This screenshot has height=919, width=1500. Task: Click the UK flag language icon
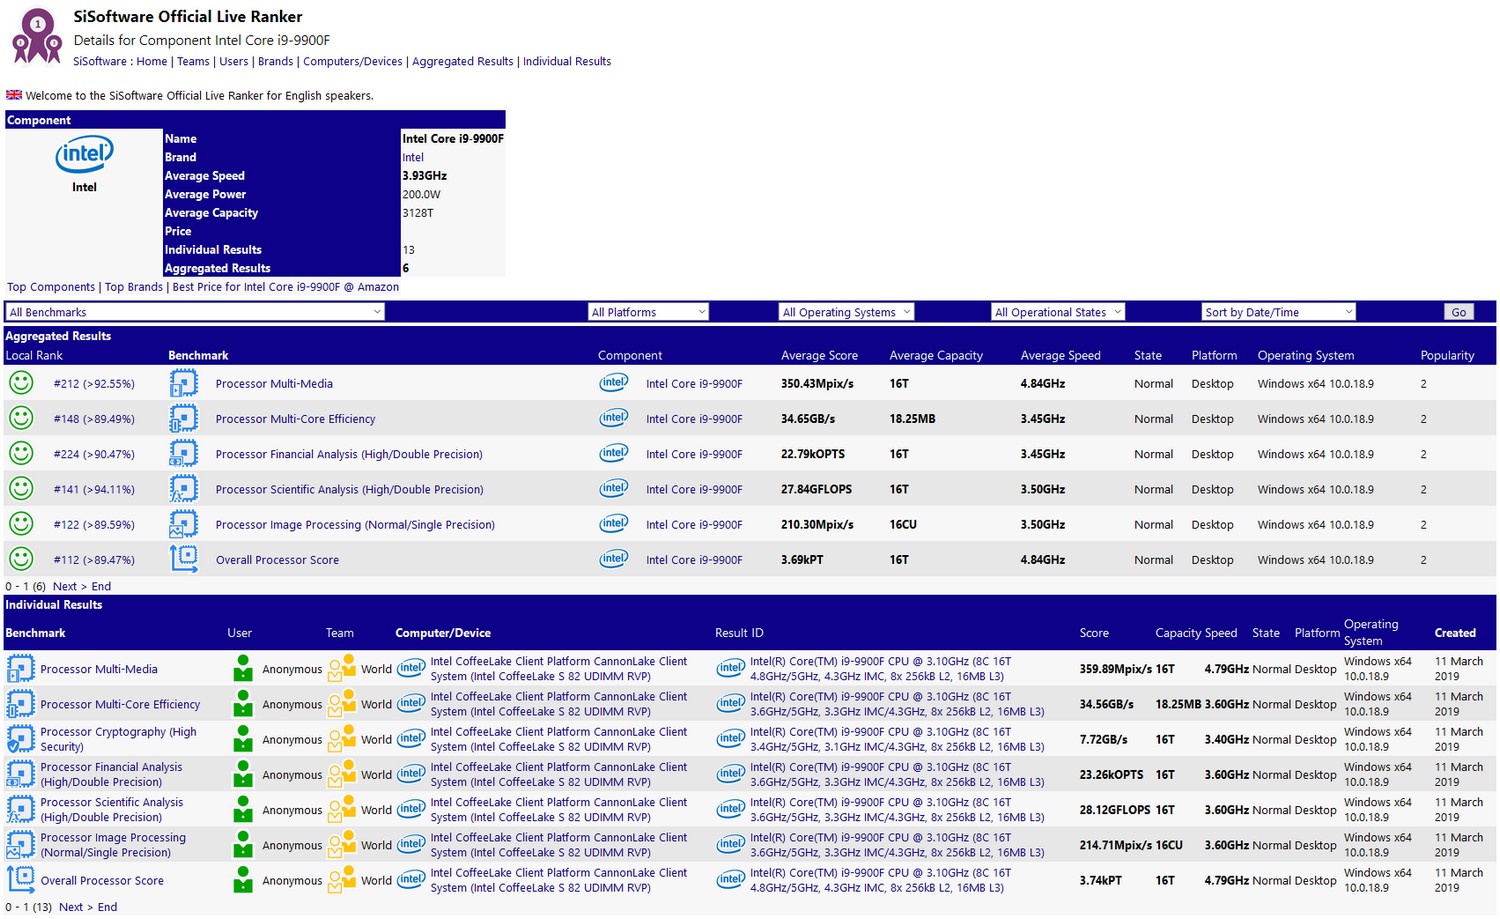(14, 95)
